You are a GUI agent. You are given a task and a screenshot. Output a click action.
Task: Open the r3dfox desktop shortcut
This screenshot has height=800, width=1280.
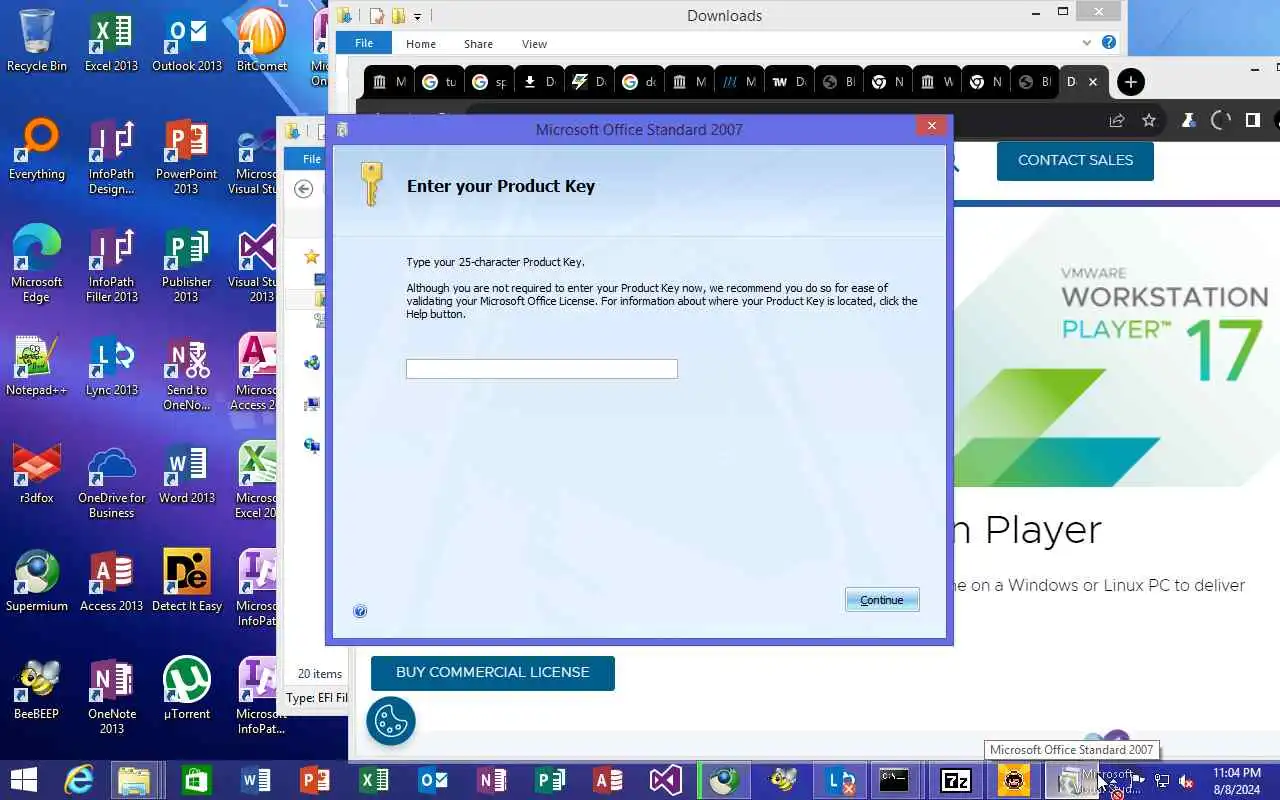[36, 472]
